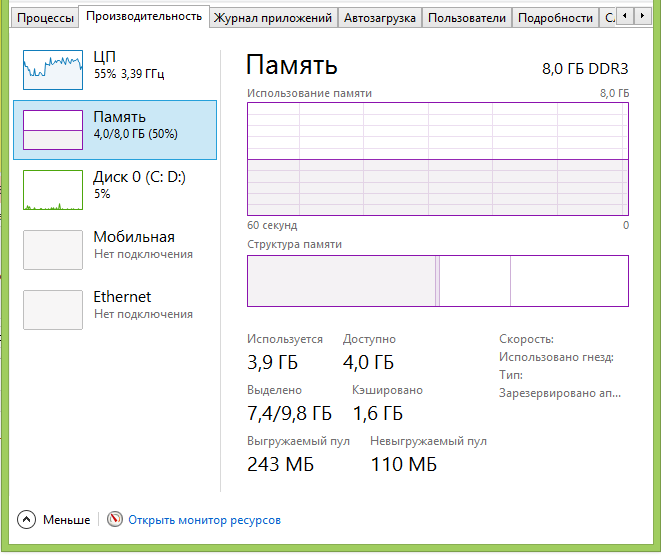Click the Используется 3,9 ГБ value
This screenshot has height=557, width=661.
coord(272,362)
